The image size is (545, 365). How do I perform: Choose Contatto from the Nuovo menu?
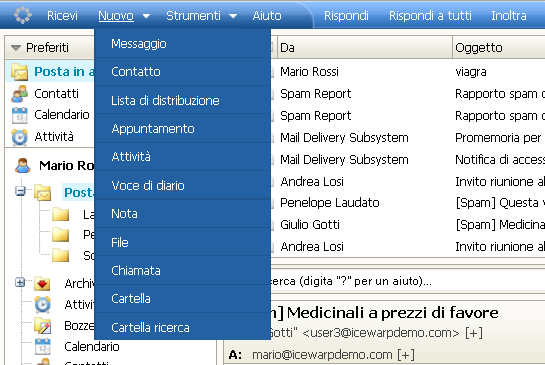point(182,72)
